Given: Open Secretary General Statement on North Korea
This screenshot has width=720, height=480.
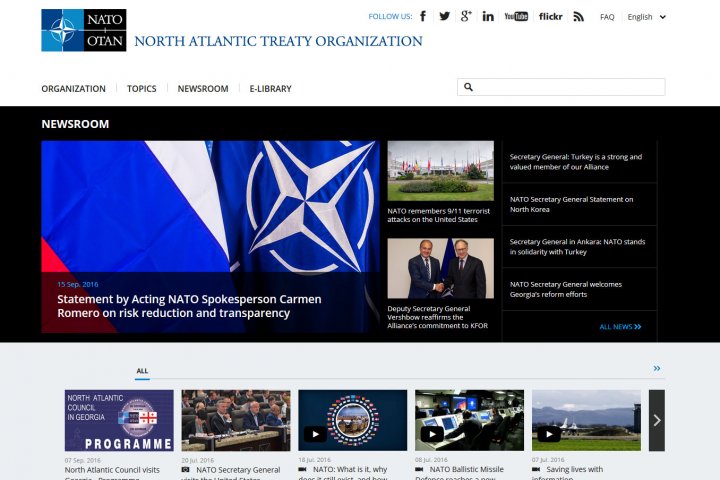Looking at the screenshot, I should point(571,204).
